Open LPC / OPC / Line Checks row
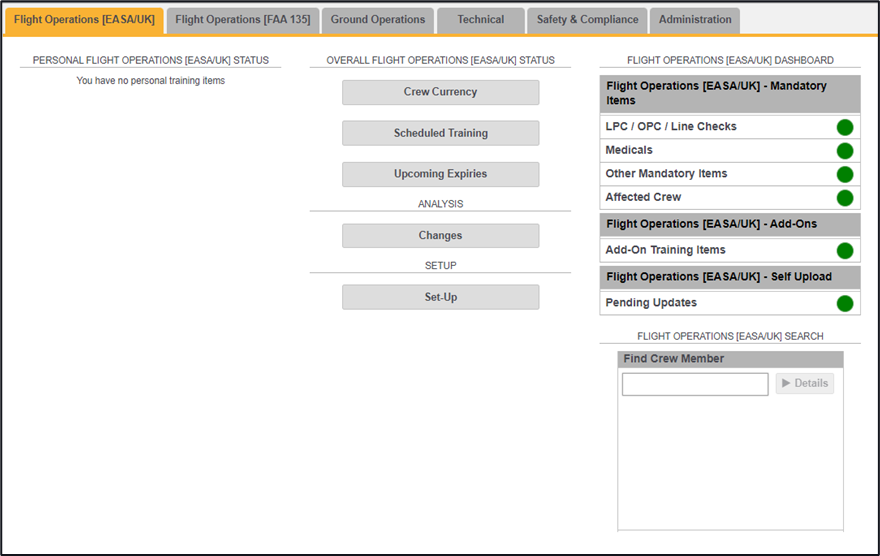Viewport: 880px width, 556px height. point(730,127)
